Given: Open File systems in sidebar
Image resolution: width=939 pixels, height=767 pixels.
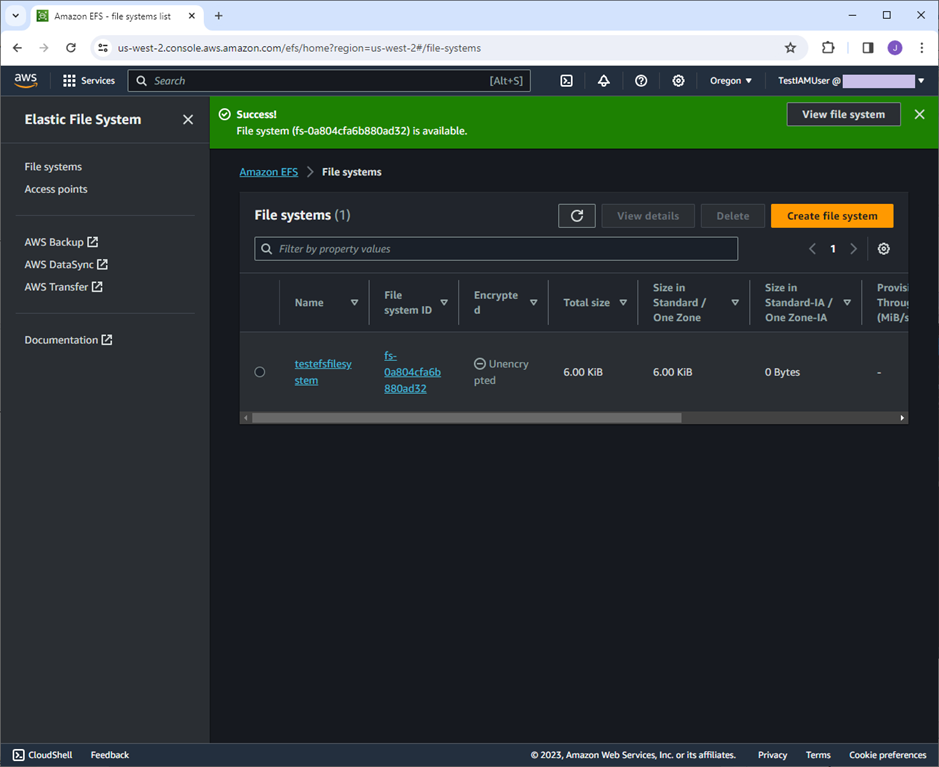Looking at the screenshot, I should [x=53, y=167].
